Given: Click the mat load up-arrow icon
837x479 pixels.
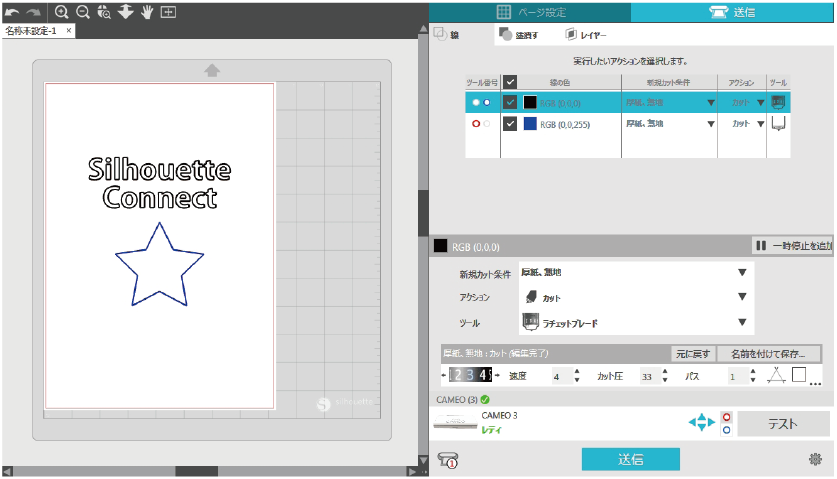Looking at the screenshot, I should click(212, 70).
